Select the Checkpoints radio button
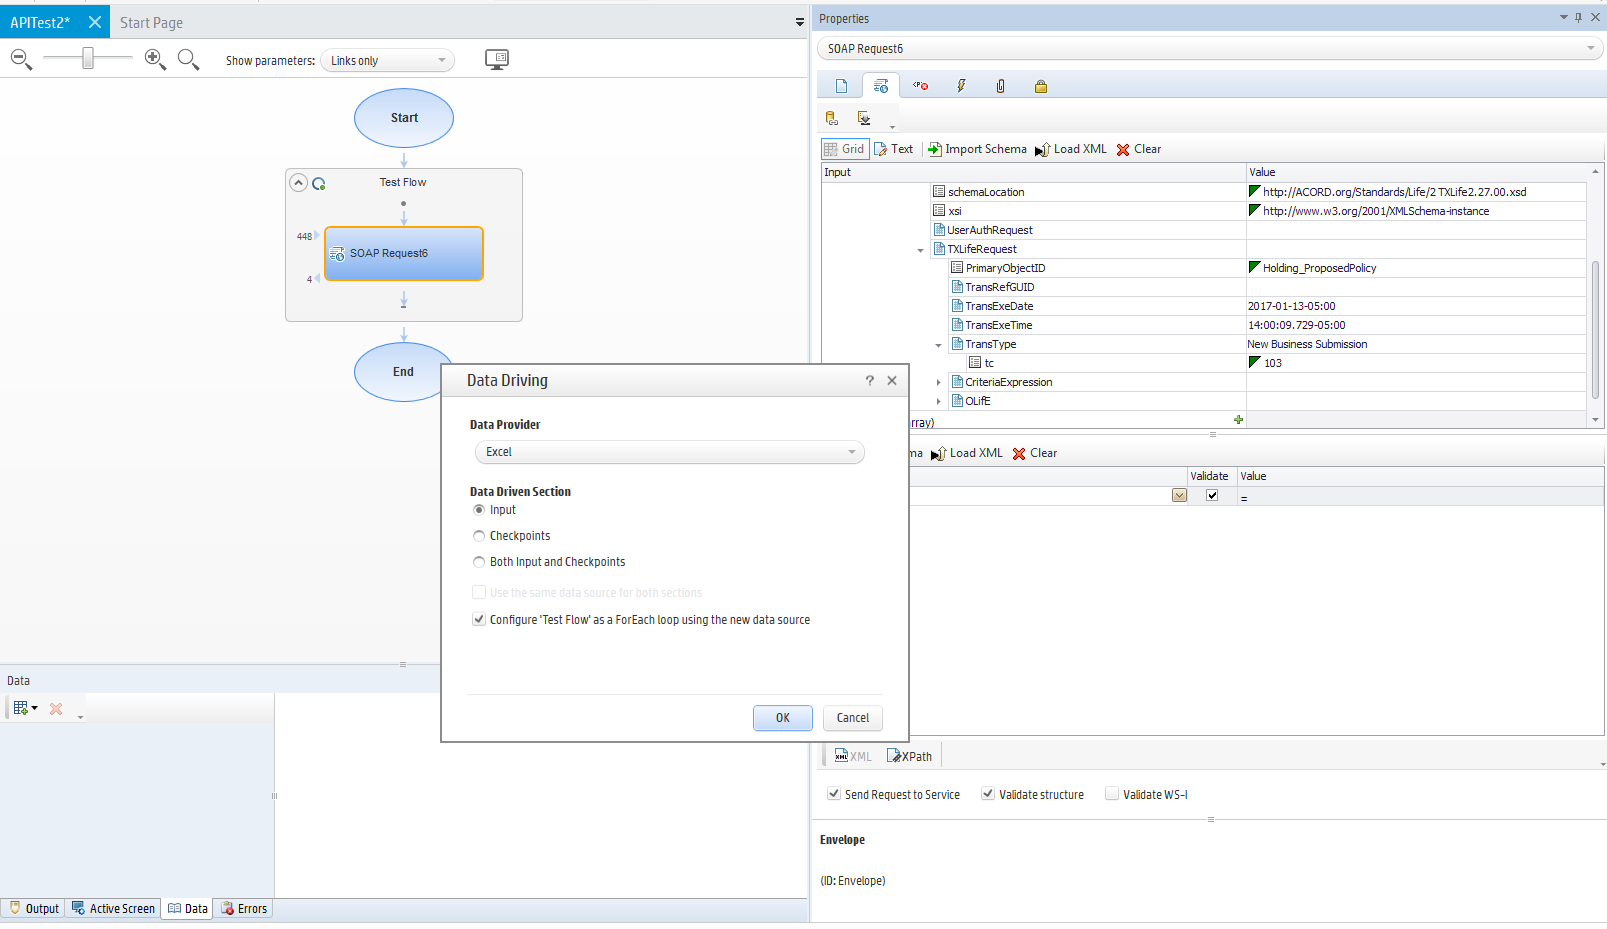Screen dimensions: 1607x929 tap(479, 536)
